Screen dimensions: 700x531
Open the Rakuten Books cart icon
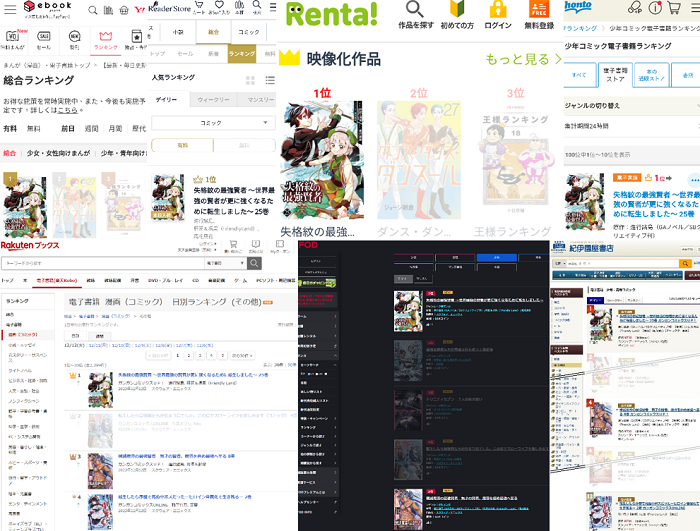[x=233, y=244]
